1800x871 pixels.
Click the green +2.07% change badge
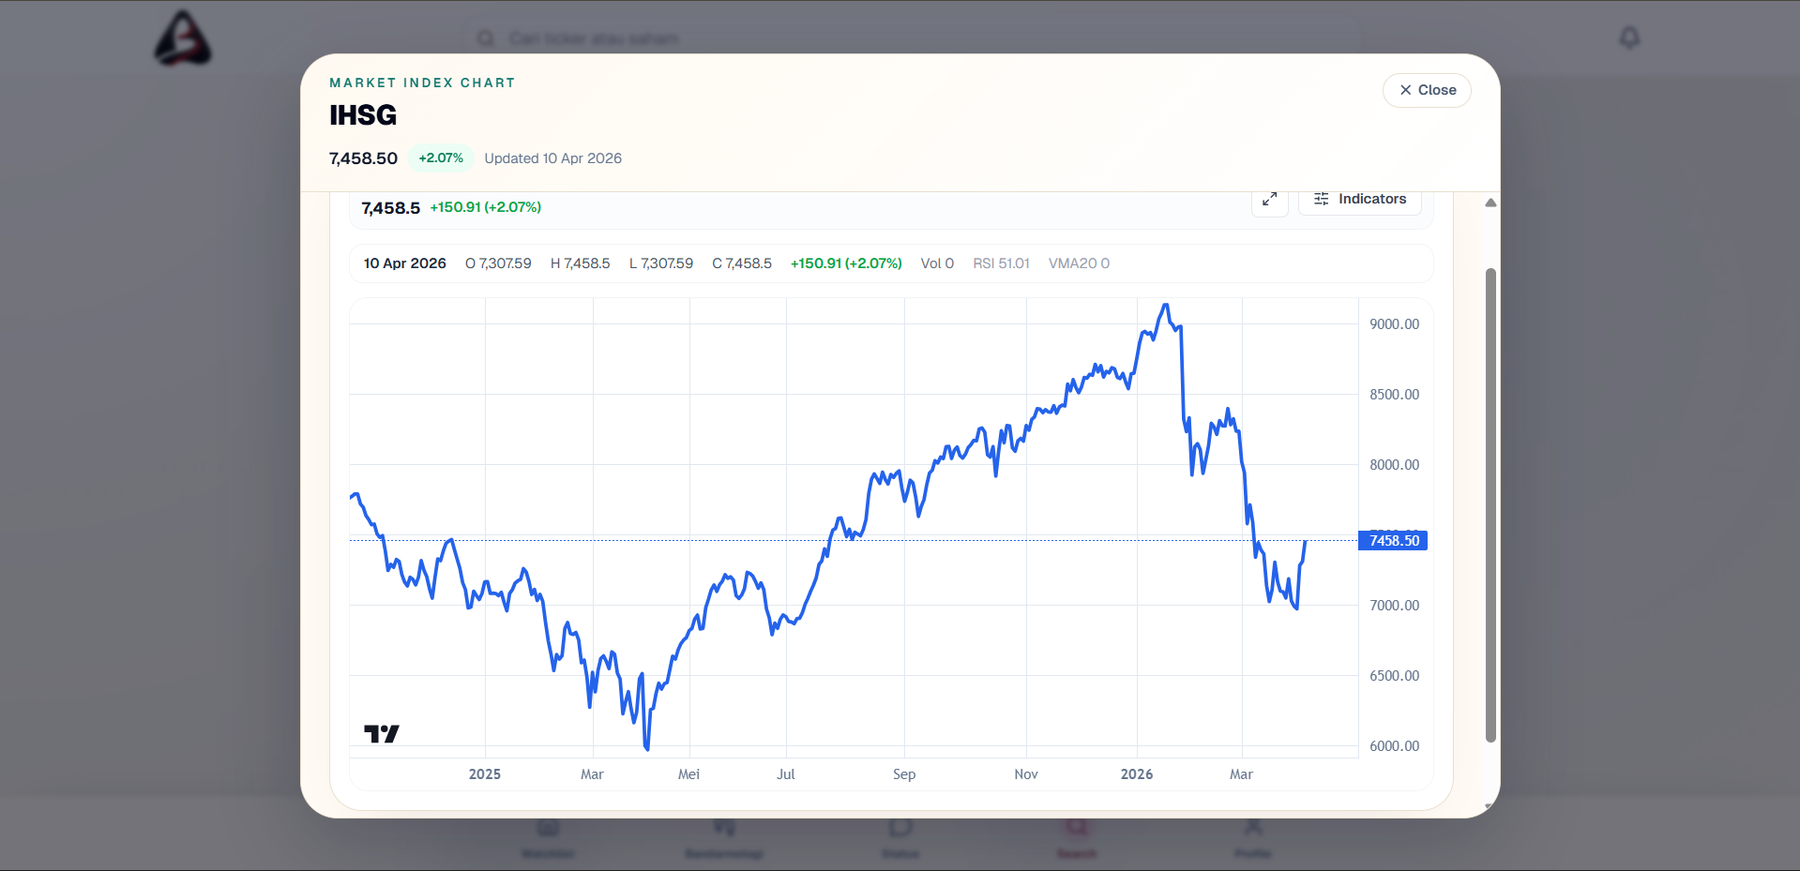pos(440,158)
